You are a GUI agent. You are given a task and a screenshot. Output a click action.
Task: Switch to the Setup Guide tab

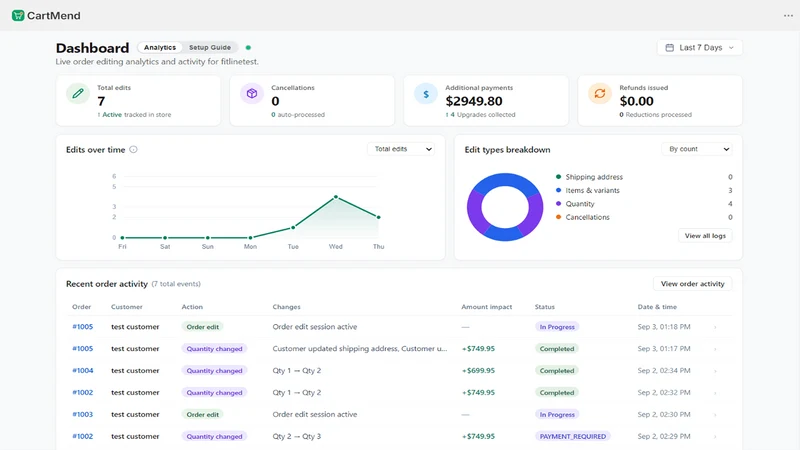(210, 47)
